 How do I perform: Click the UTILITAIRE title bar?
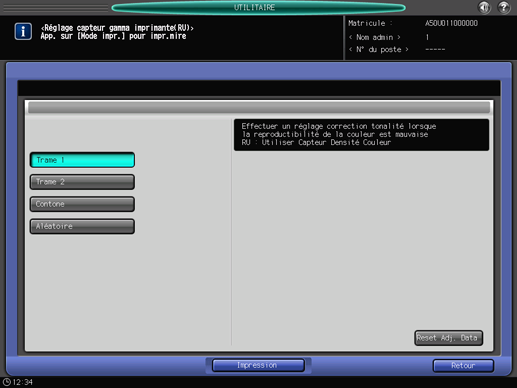(258, 8)
